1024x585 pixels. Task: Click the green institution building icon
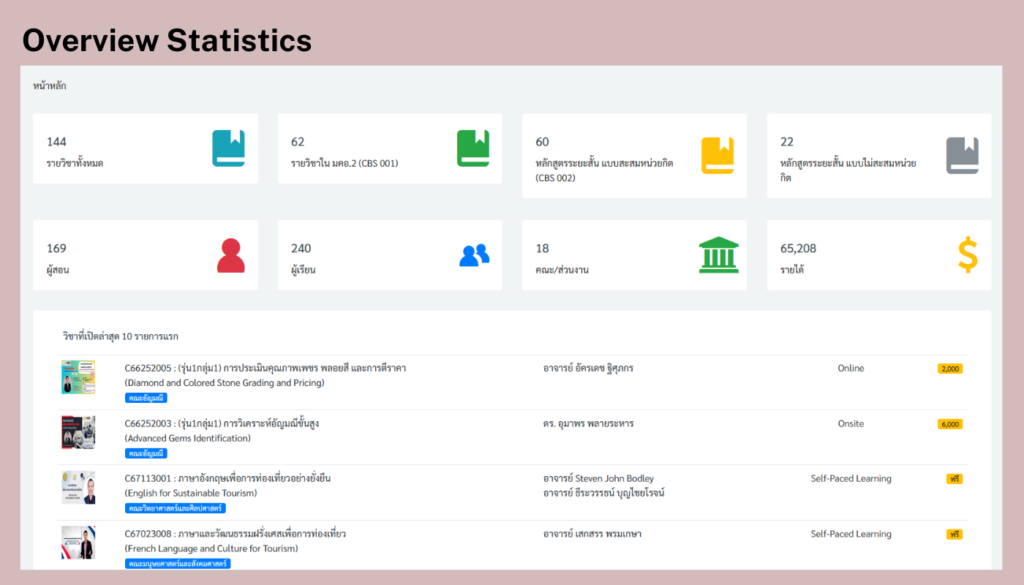tap(718, 255)
